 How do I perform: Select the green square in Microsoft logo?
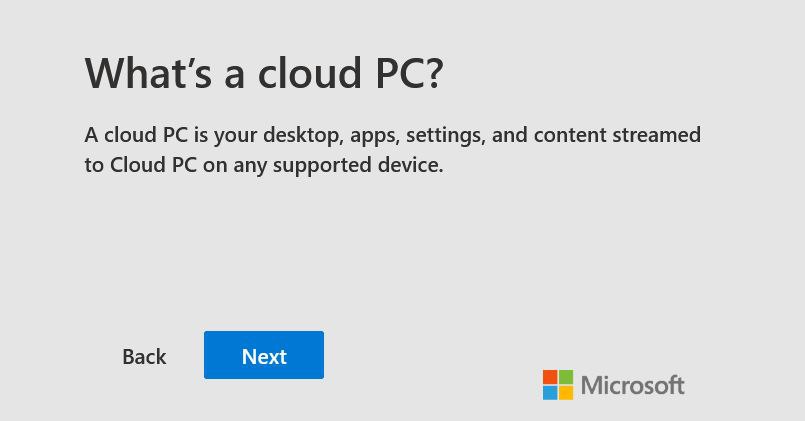point(566,377)
